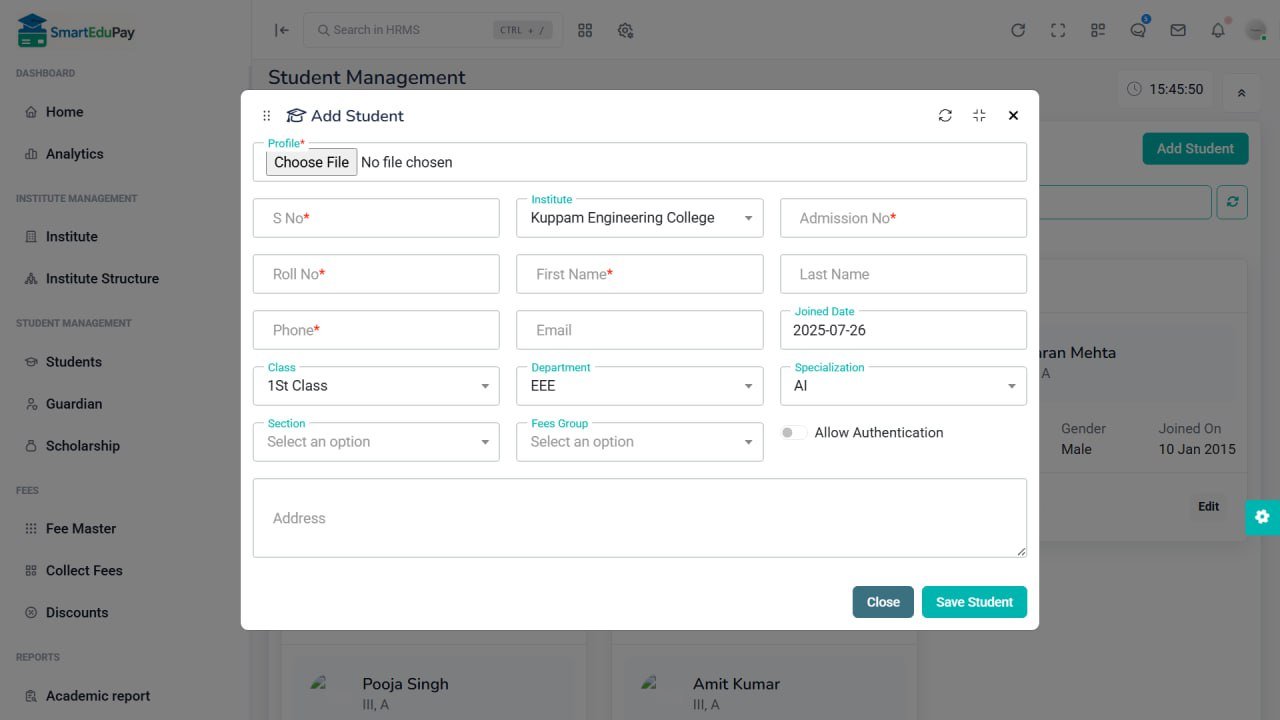Screen dimensions: 1280x720
Task: Open the notifications bell icon
Action: (x=1218, y=30)
